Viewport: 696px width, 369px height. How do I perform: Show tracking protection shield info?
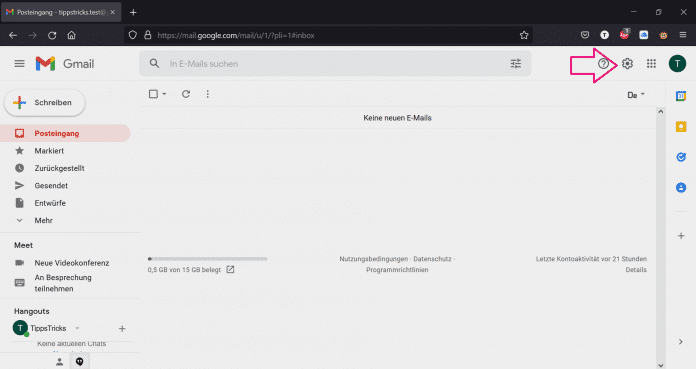pyautogui.click(x=132, y=35)
